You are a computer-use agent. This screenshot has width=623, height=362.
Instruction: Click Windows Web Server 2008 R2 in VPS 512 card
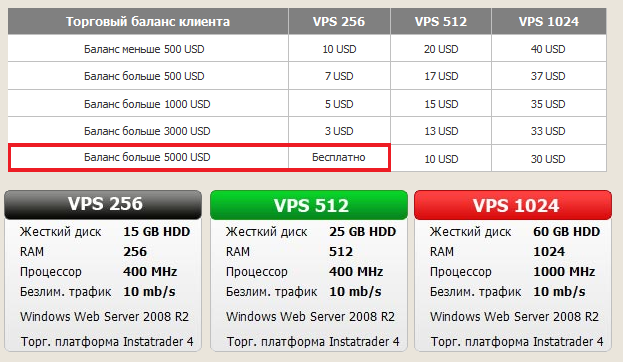310,317
